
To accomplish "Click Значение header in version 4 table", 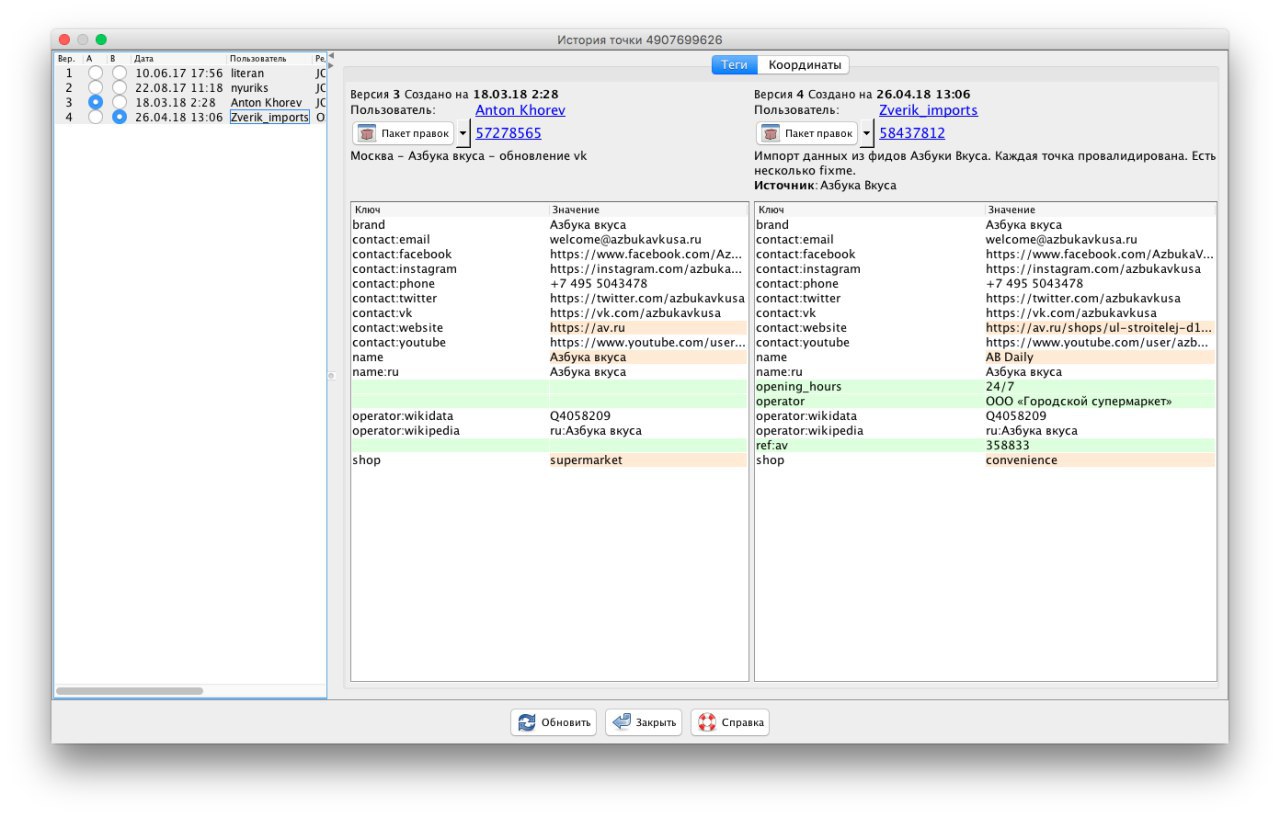I will tap(1100, 210).
